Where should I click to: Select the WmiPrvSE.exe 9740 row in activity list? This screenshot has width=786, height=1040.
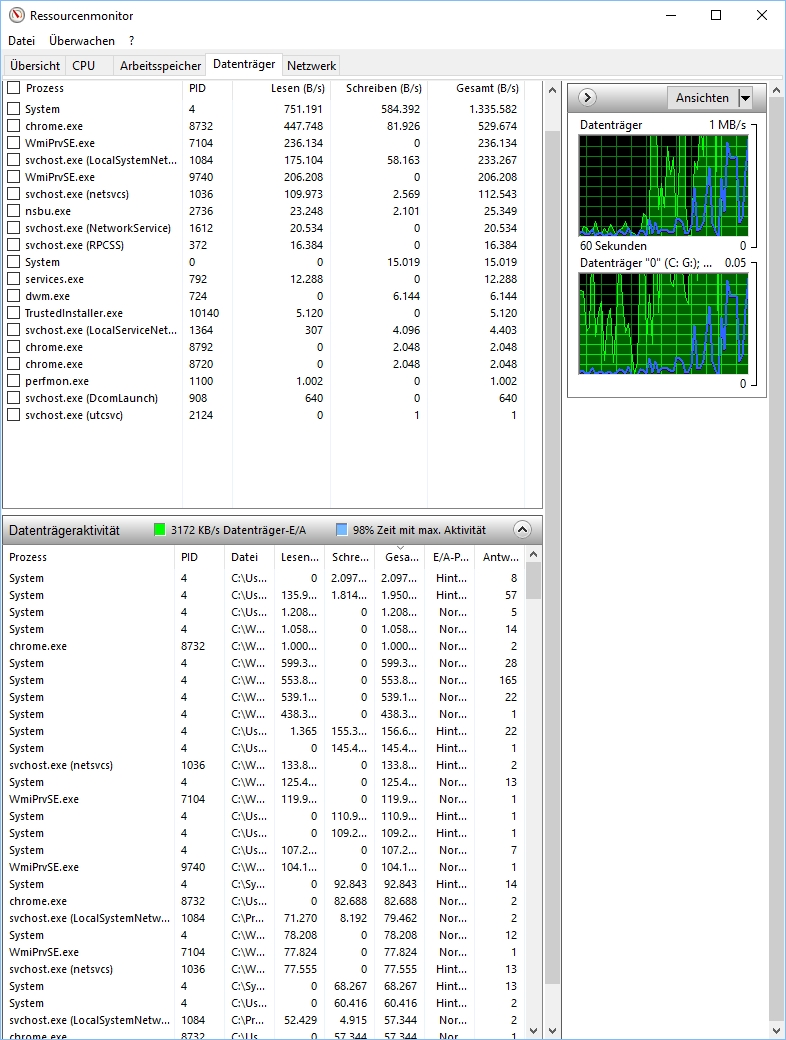263,867
